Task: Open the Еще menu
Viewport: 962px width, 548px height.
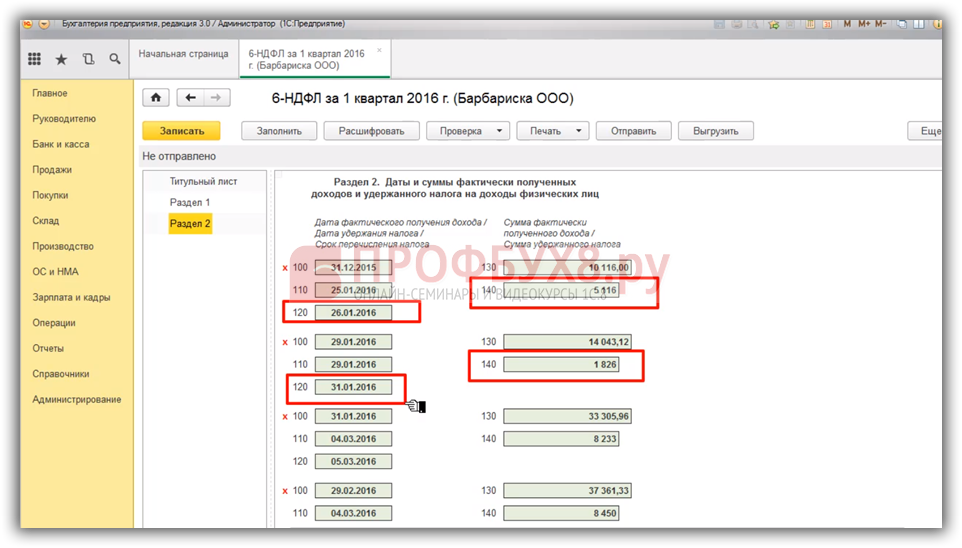Action: point(930,131)
